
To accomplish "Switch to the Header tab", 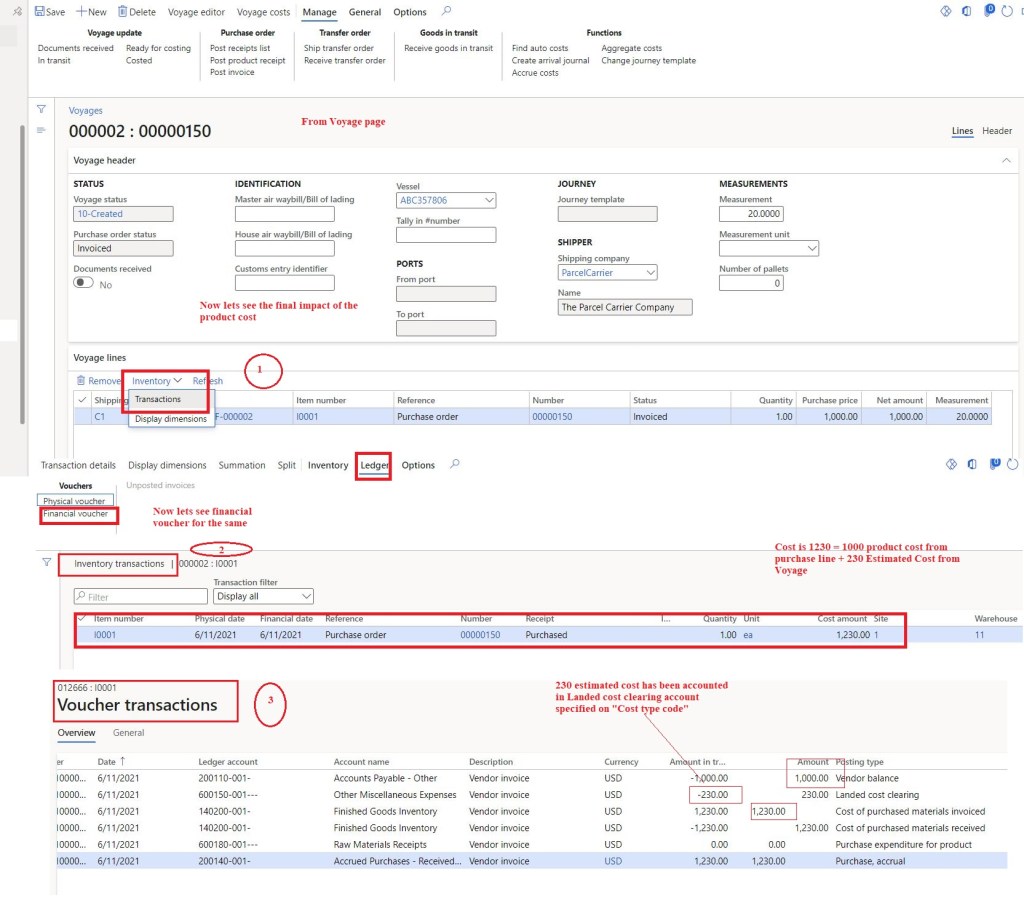I will point(996,131).
